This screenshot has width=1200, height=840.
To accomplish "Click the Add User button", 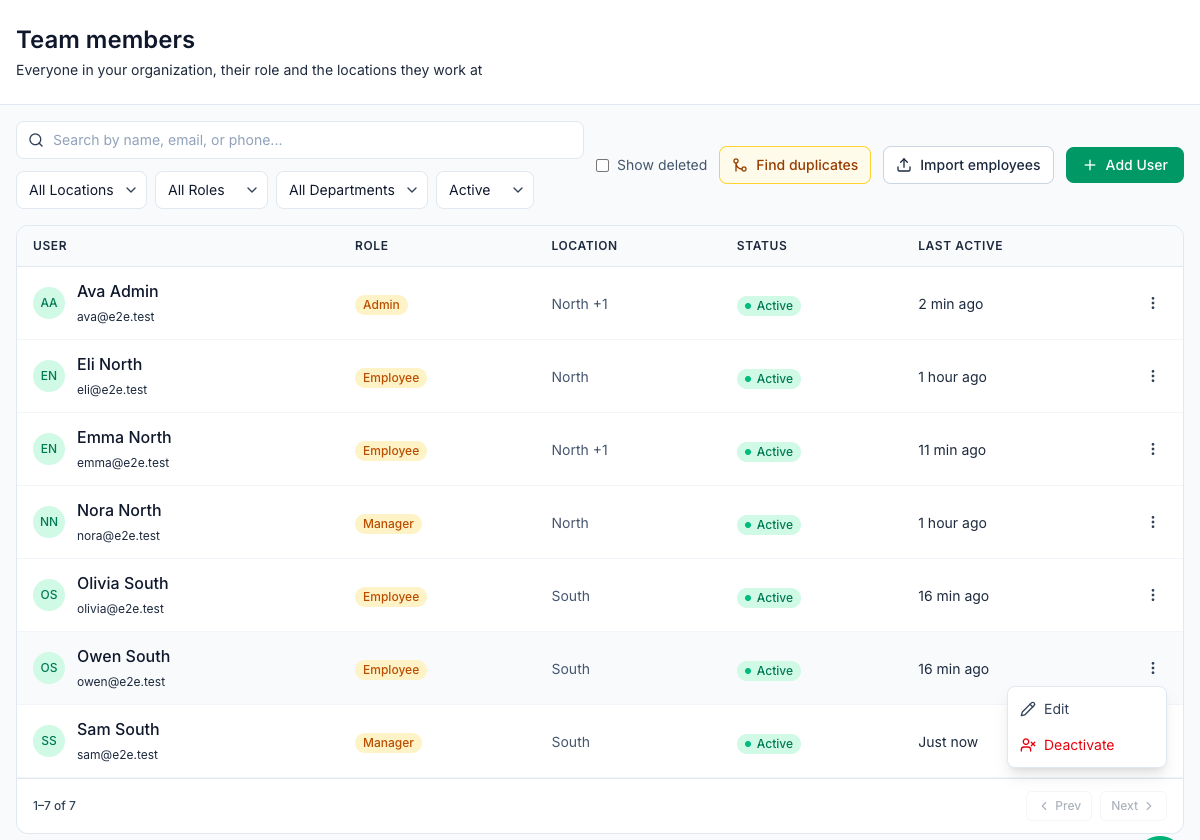I will [x=1125, y=165].
